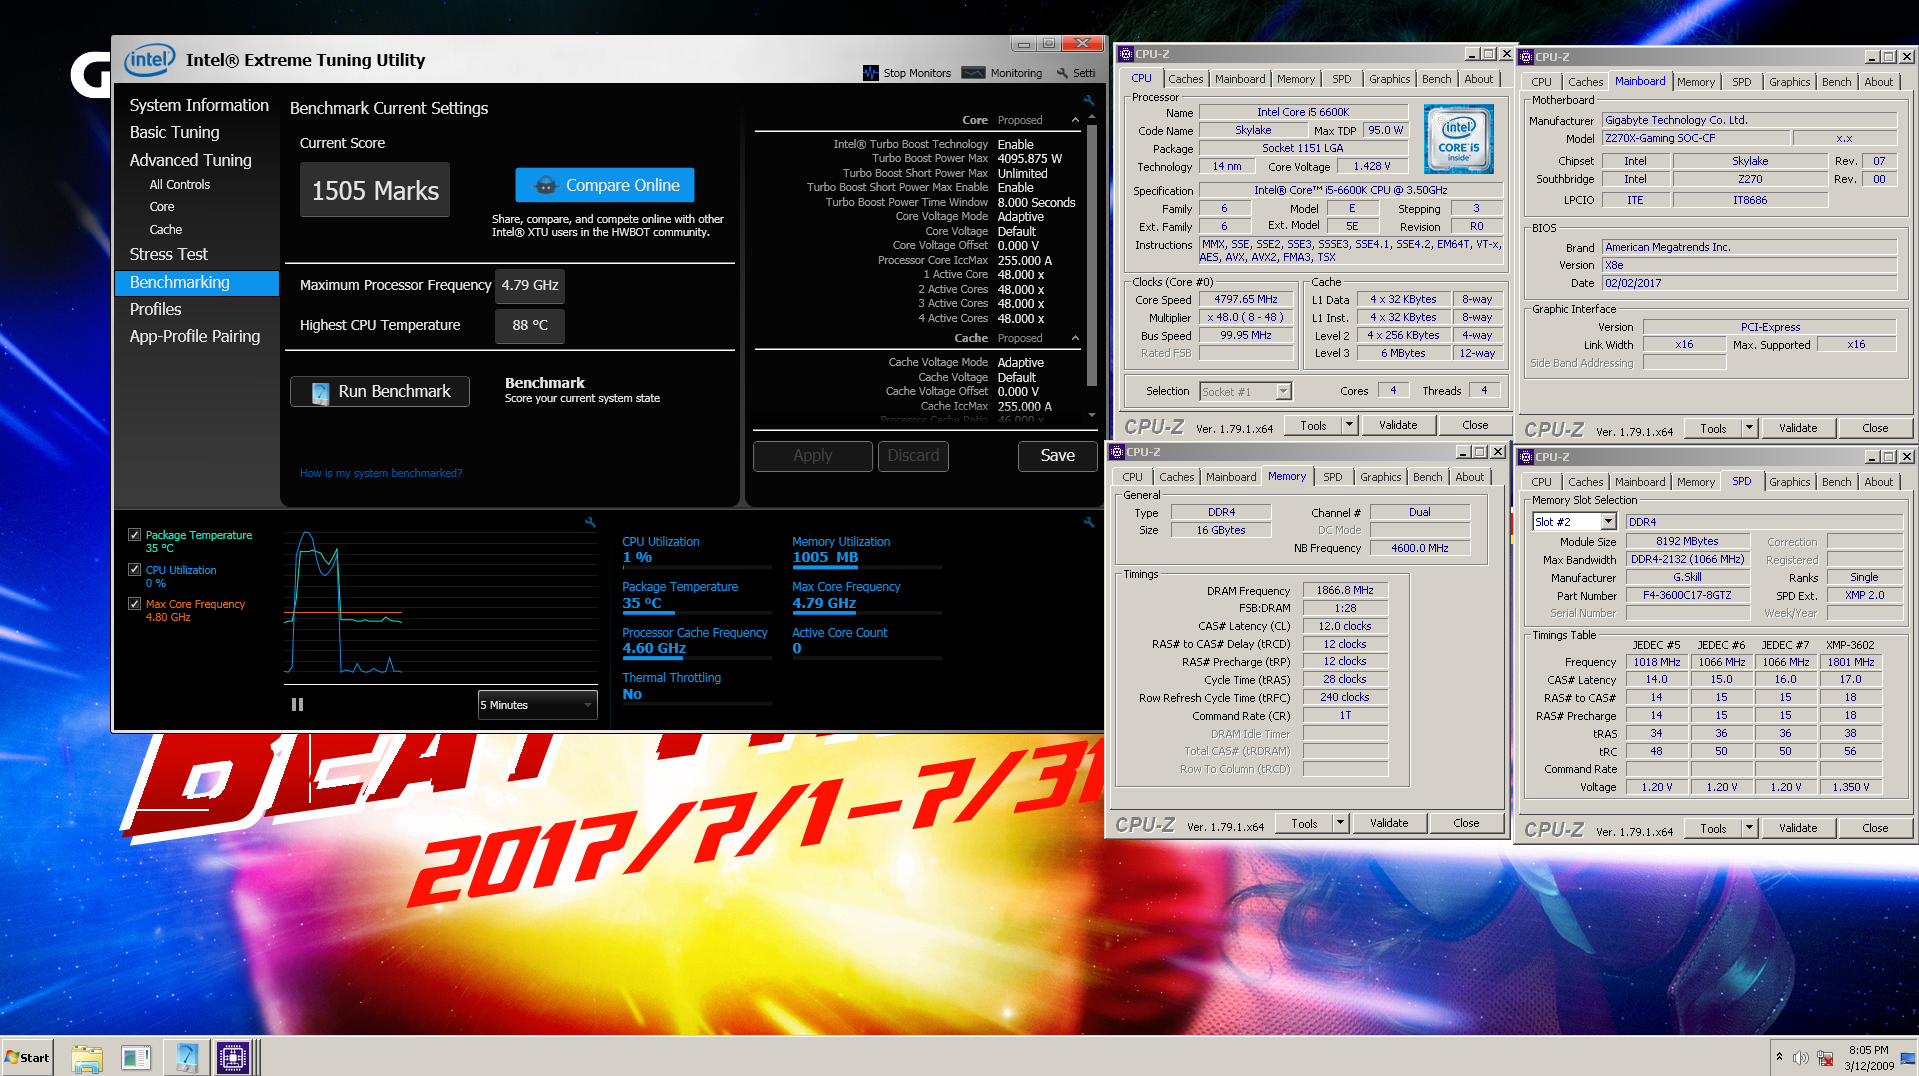Open Basic Tuning in XTU sidebar
This screenshot has width=1919, height=1076.
click(174, 132)
